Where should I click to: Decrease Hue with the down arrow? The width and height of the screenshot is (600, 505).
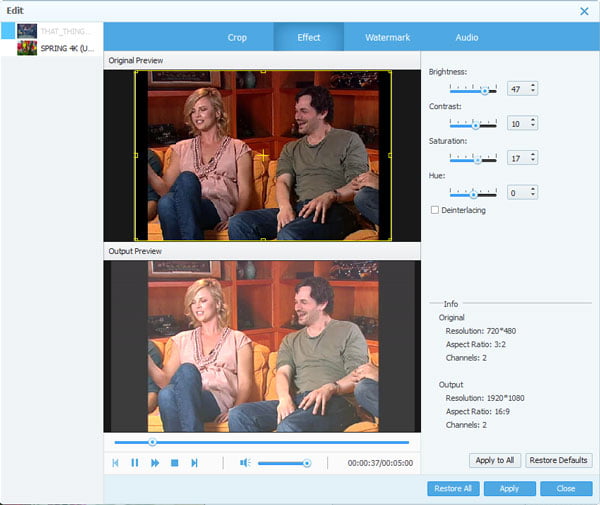click(x=533, y=194)
